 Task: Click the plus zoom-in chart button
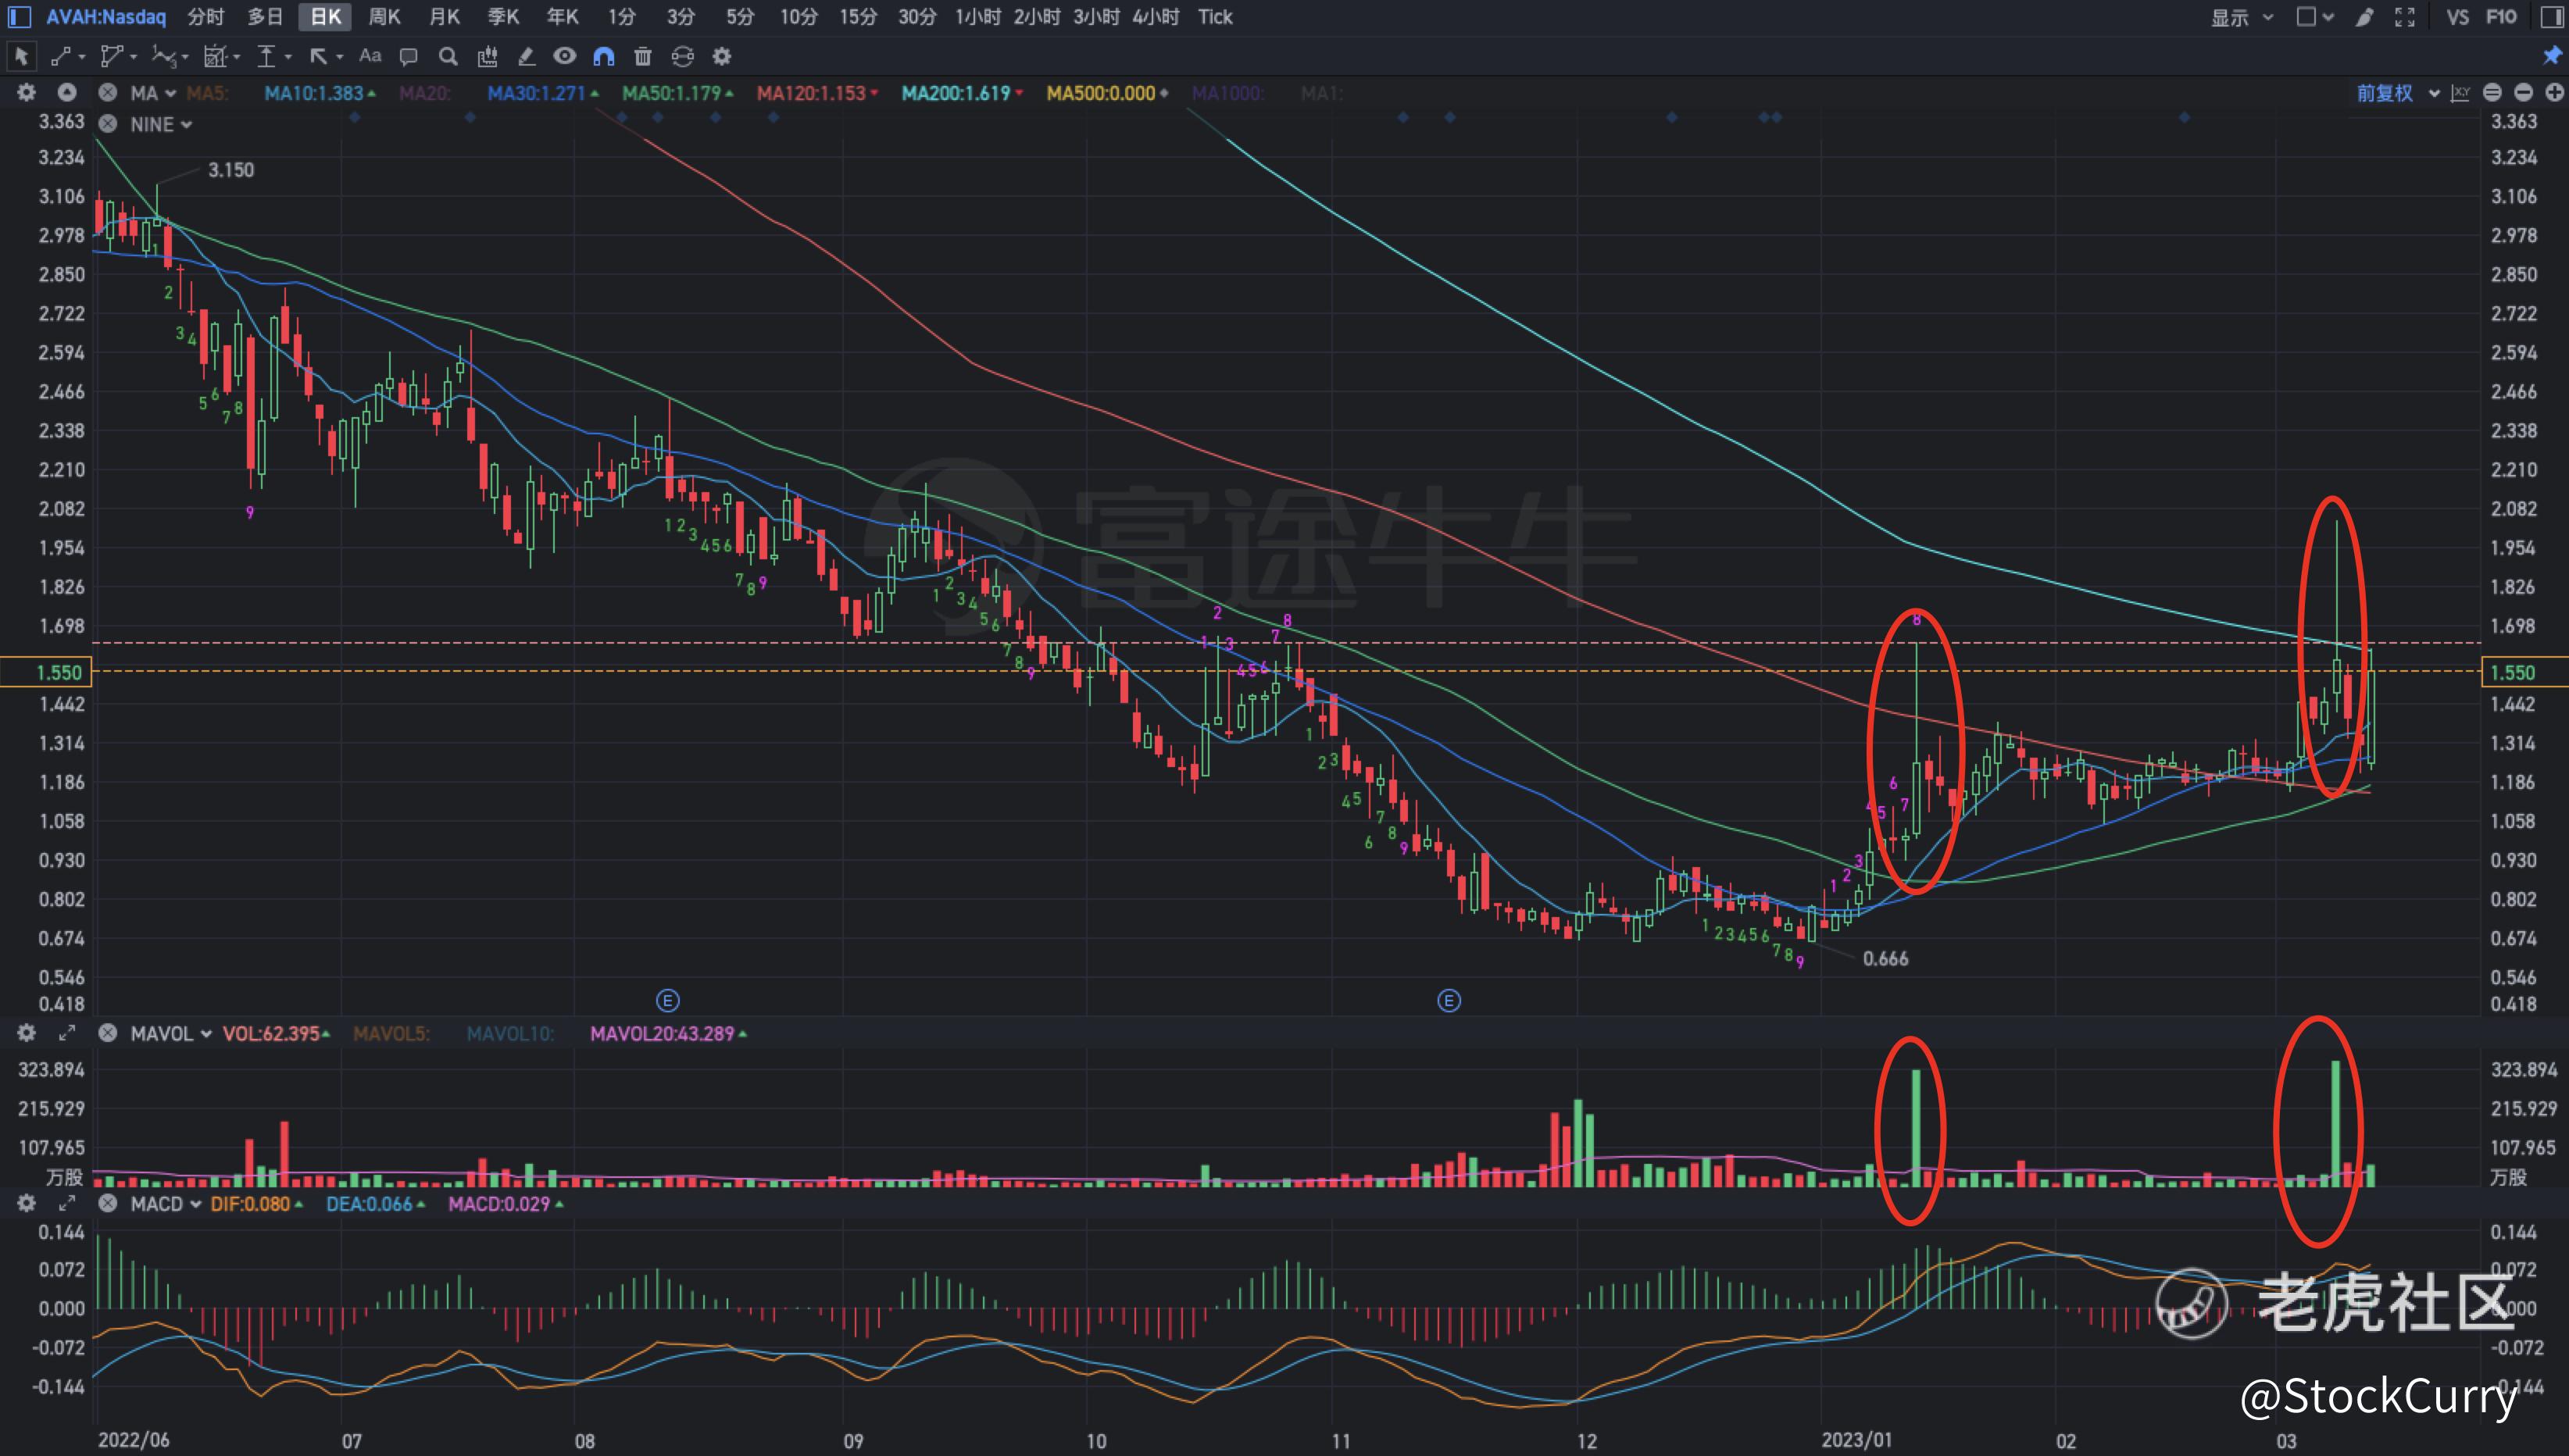click(2554, 93)
